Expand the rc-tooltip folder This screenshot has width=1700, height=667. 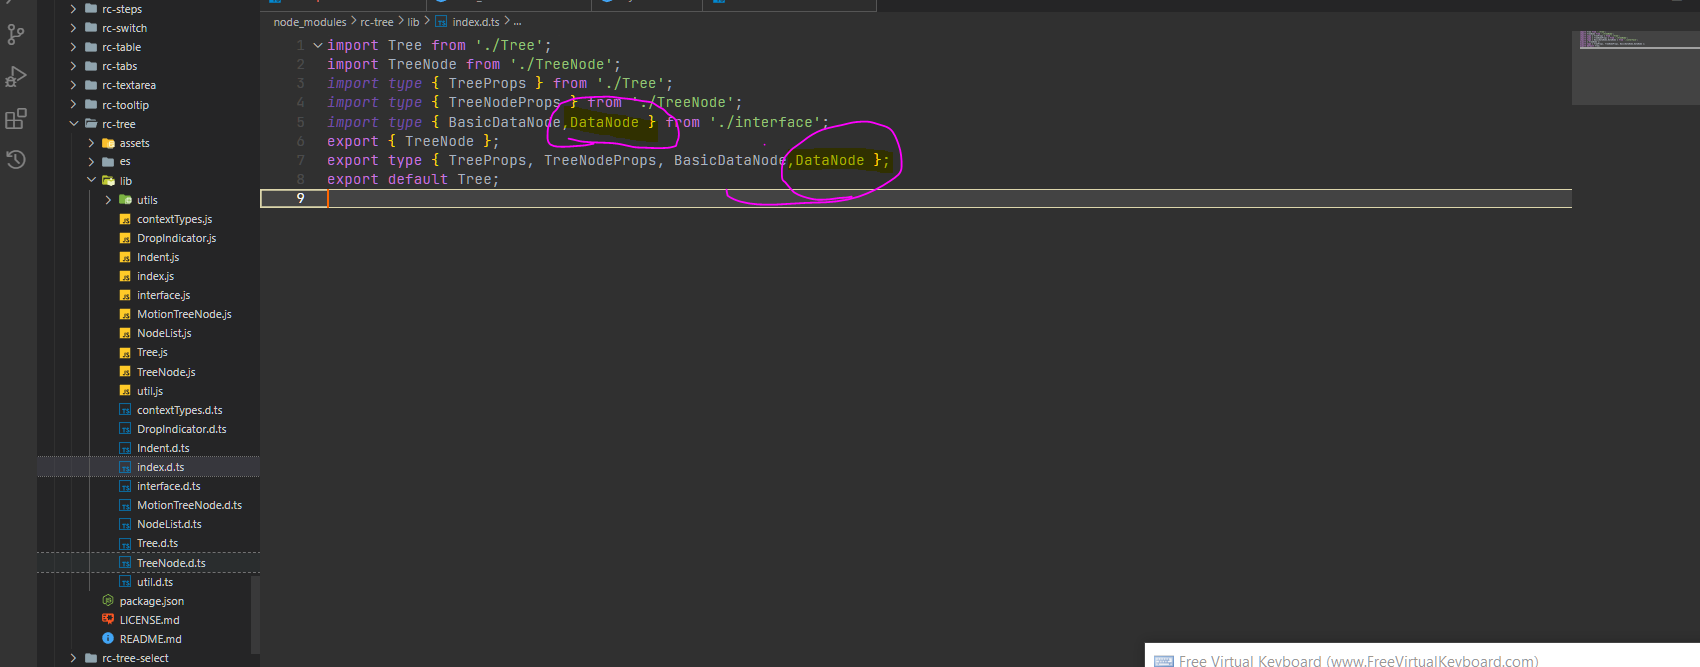tap(73, 105)
